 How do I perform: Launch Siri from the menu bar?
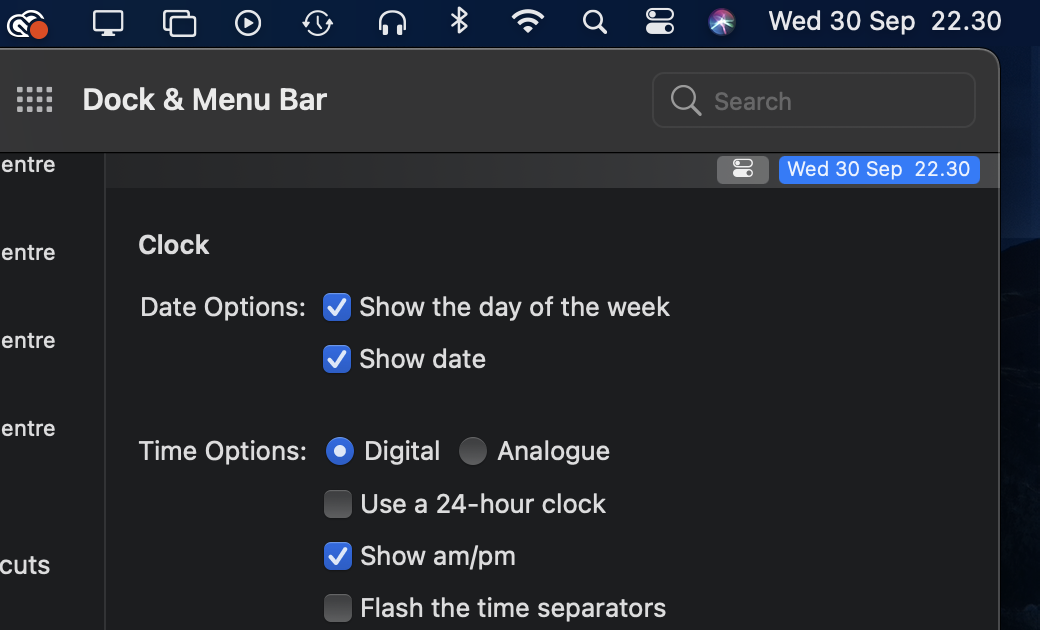tap(722, 23)
